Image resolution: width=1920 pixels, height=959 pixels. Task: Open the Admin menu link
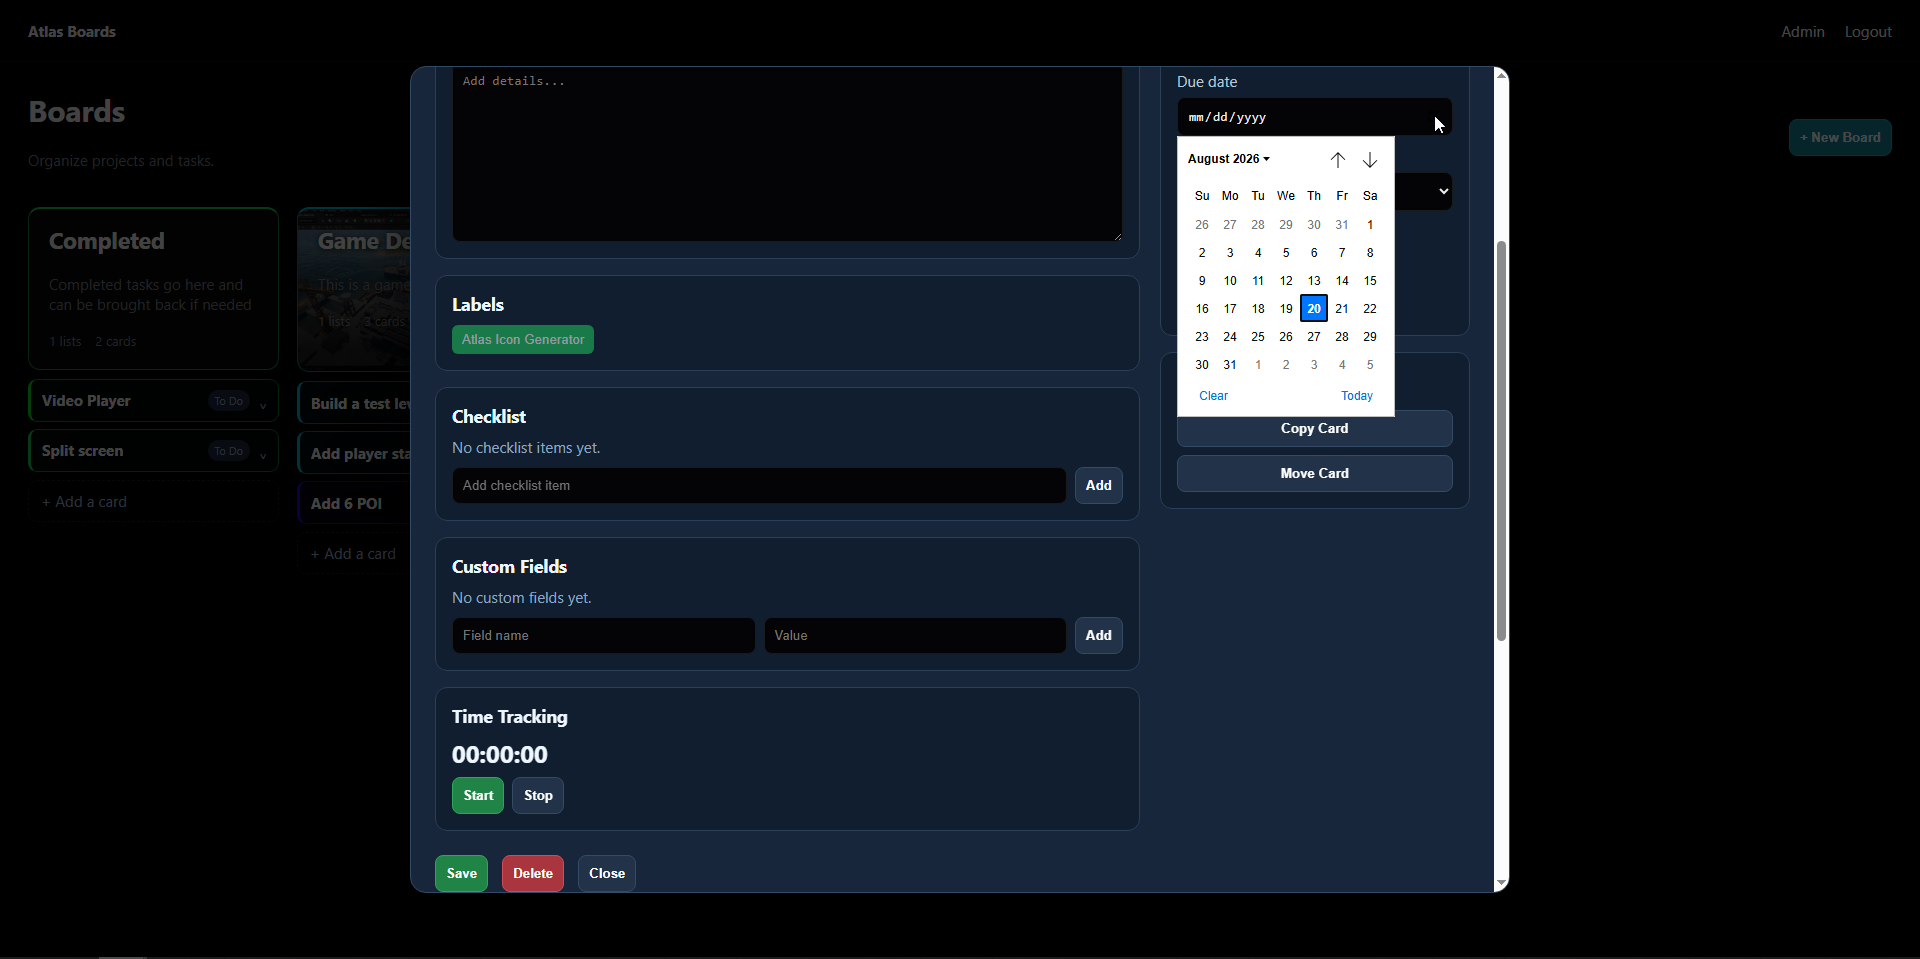tap(1802, 32)
